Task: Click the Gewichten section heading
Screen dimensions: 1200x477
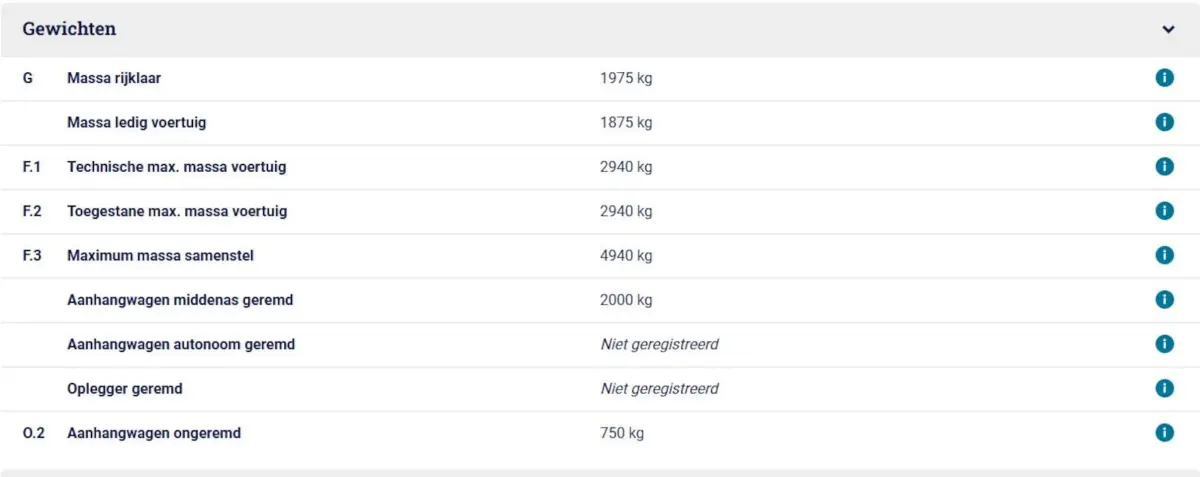Action: (x=69, y=28)
